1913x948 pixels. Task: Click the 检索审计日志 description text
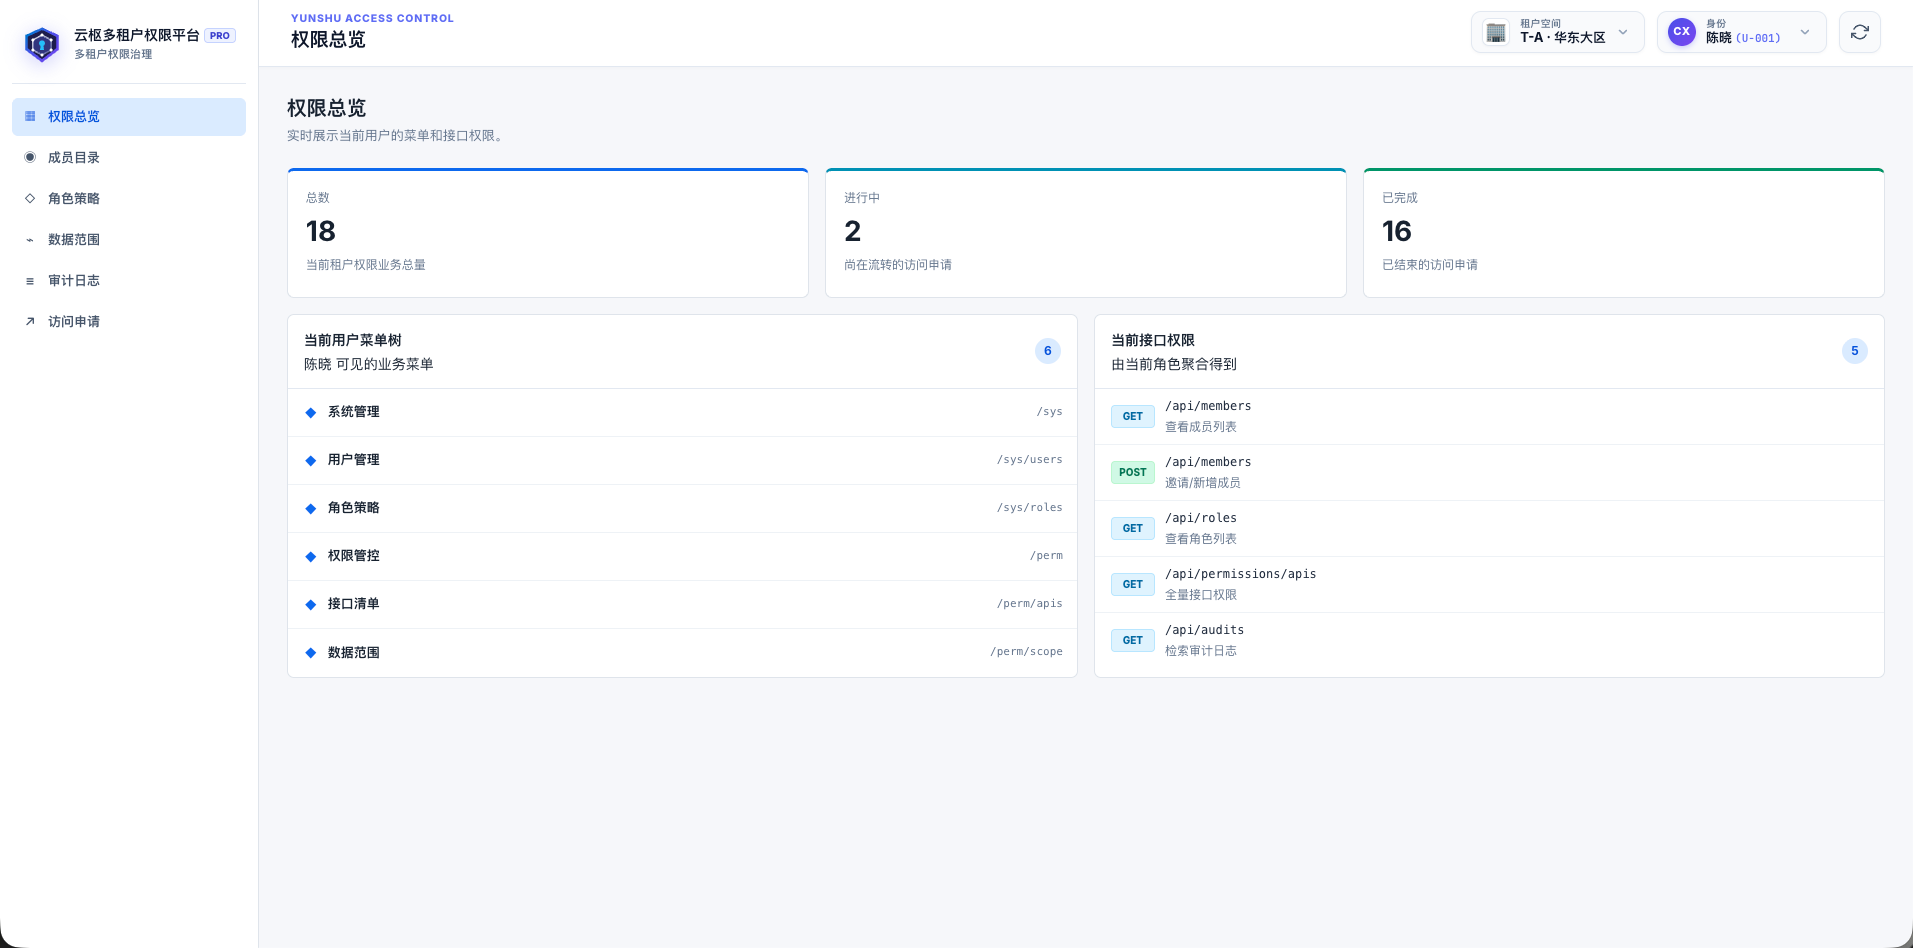point(1201,651)
